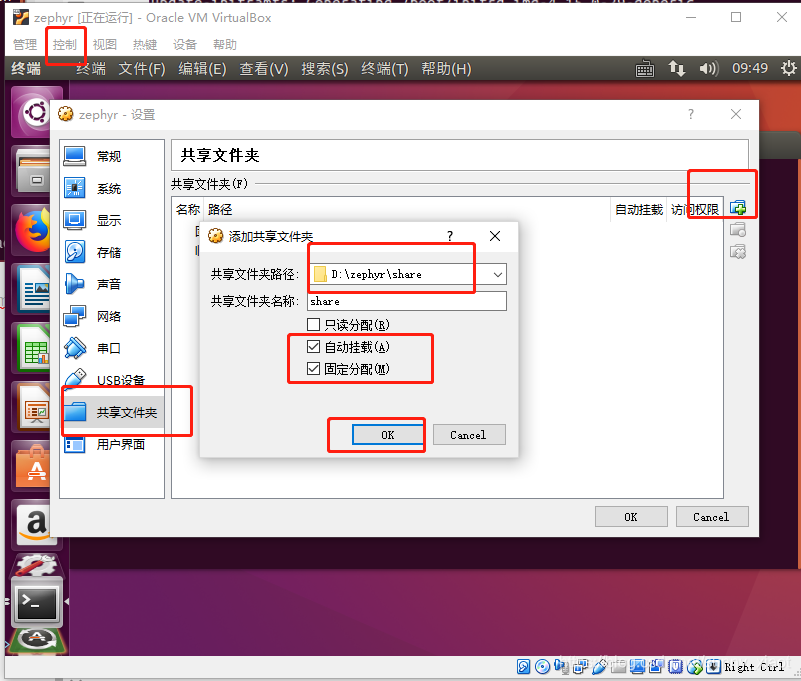Open the 控制 menu in VirtualBox
Screen dimensions: 801x681
pos(65,44)
